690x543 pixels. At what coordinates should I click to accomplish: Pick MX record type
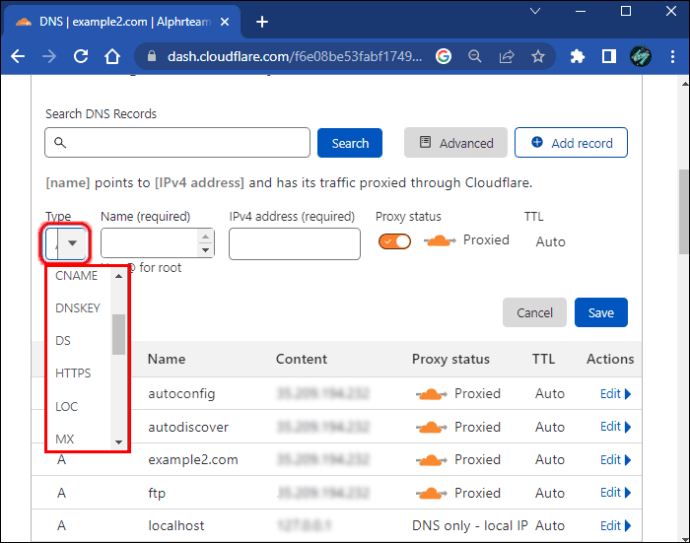tap(65, 439)
